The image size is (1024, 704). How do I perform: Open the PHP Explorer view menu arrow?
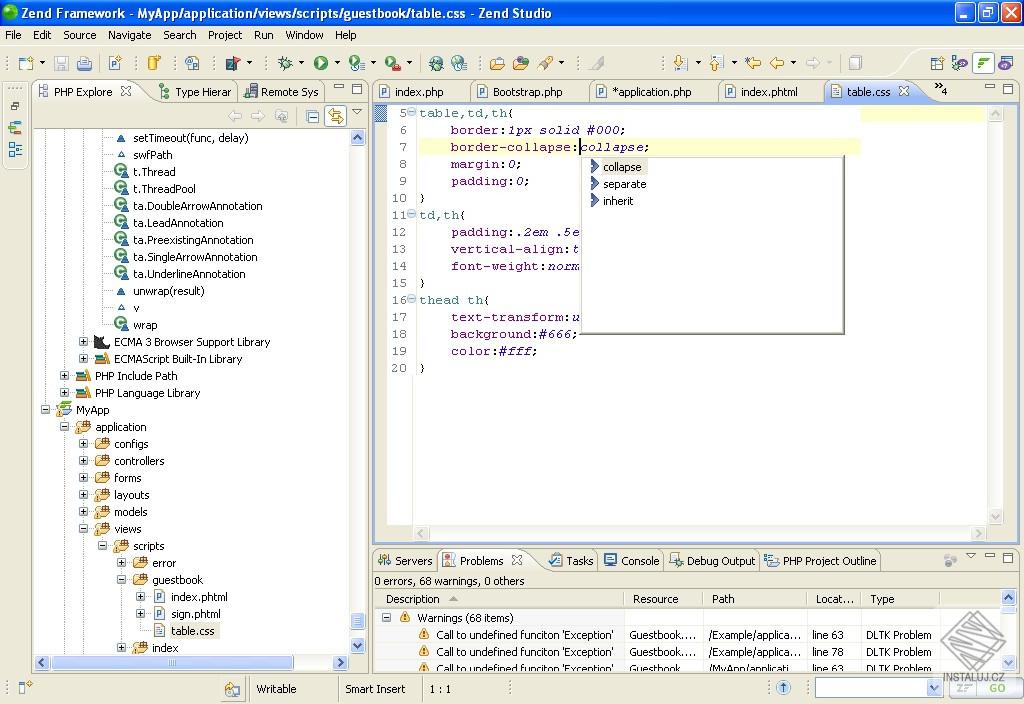[356, 112]
